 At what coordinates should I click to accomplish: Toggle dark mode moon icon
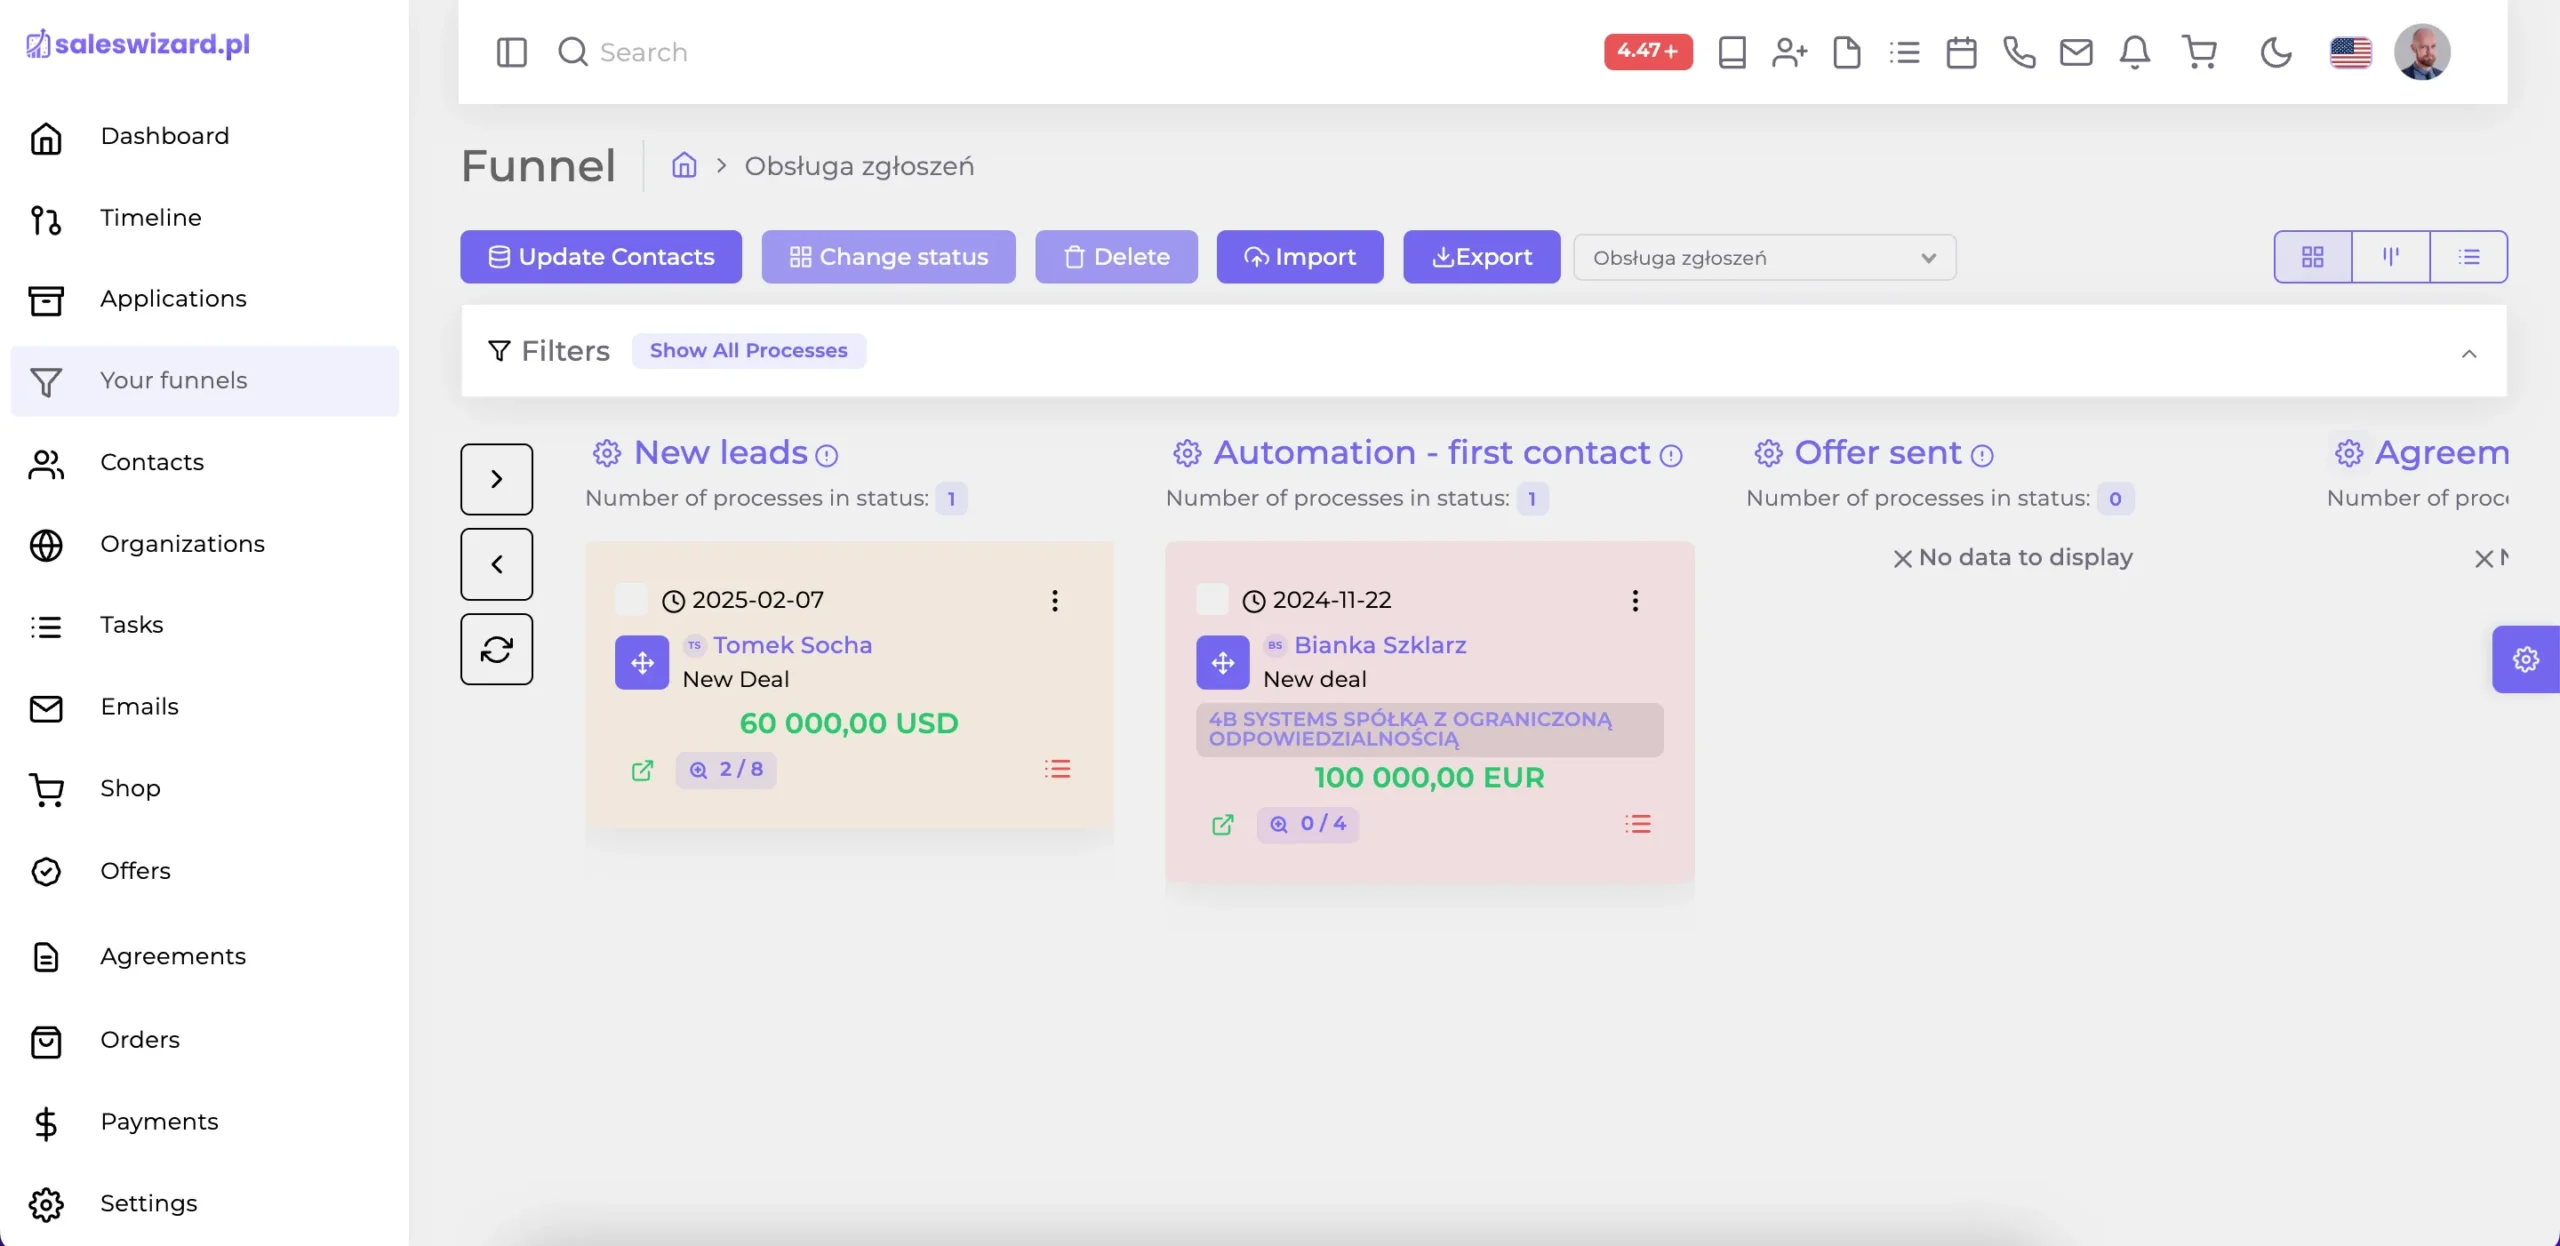(2276, 52)
